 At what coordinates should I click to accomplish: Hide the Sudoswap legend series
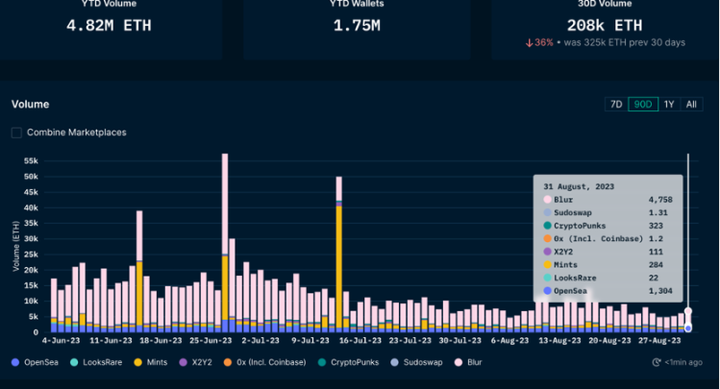416,362
